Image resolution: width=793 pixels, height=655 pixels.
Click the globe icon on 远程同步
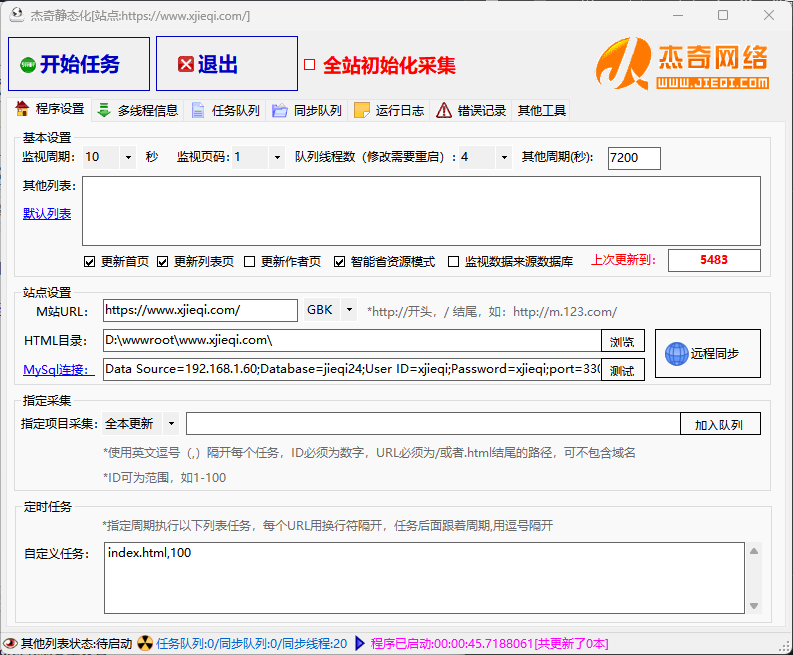coord(676,354)
